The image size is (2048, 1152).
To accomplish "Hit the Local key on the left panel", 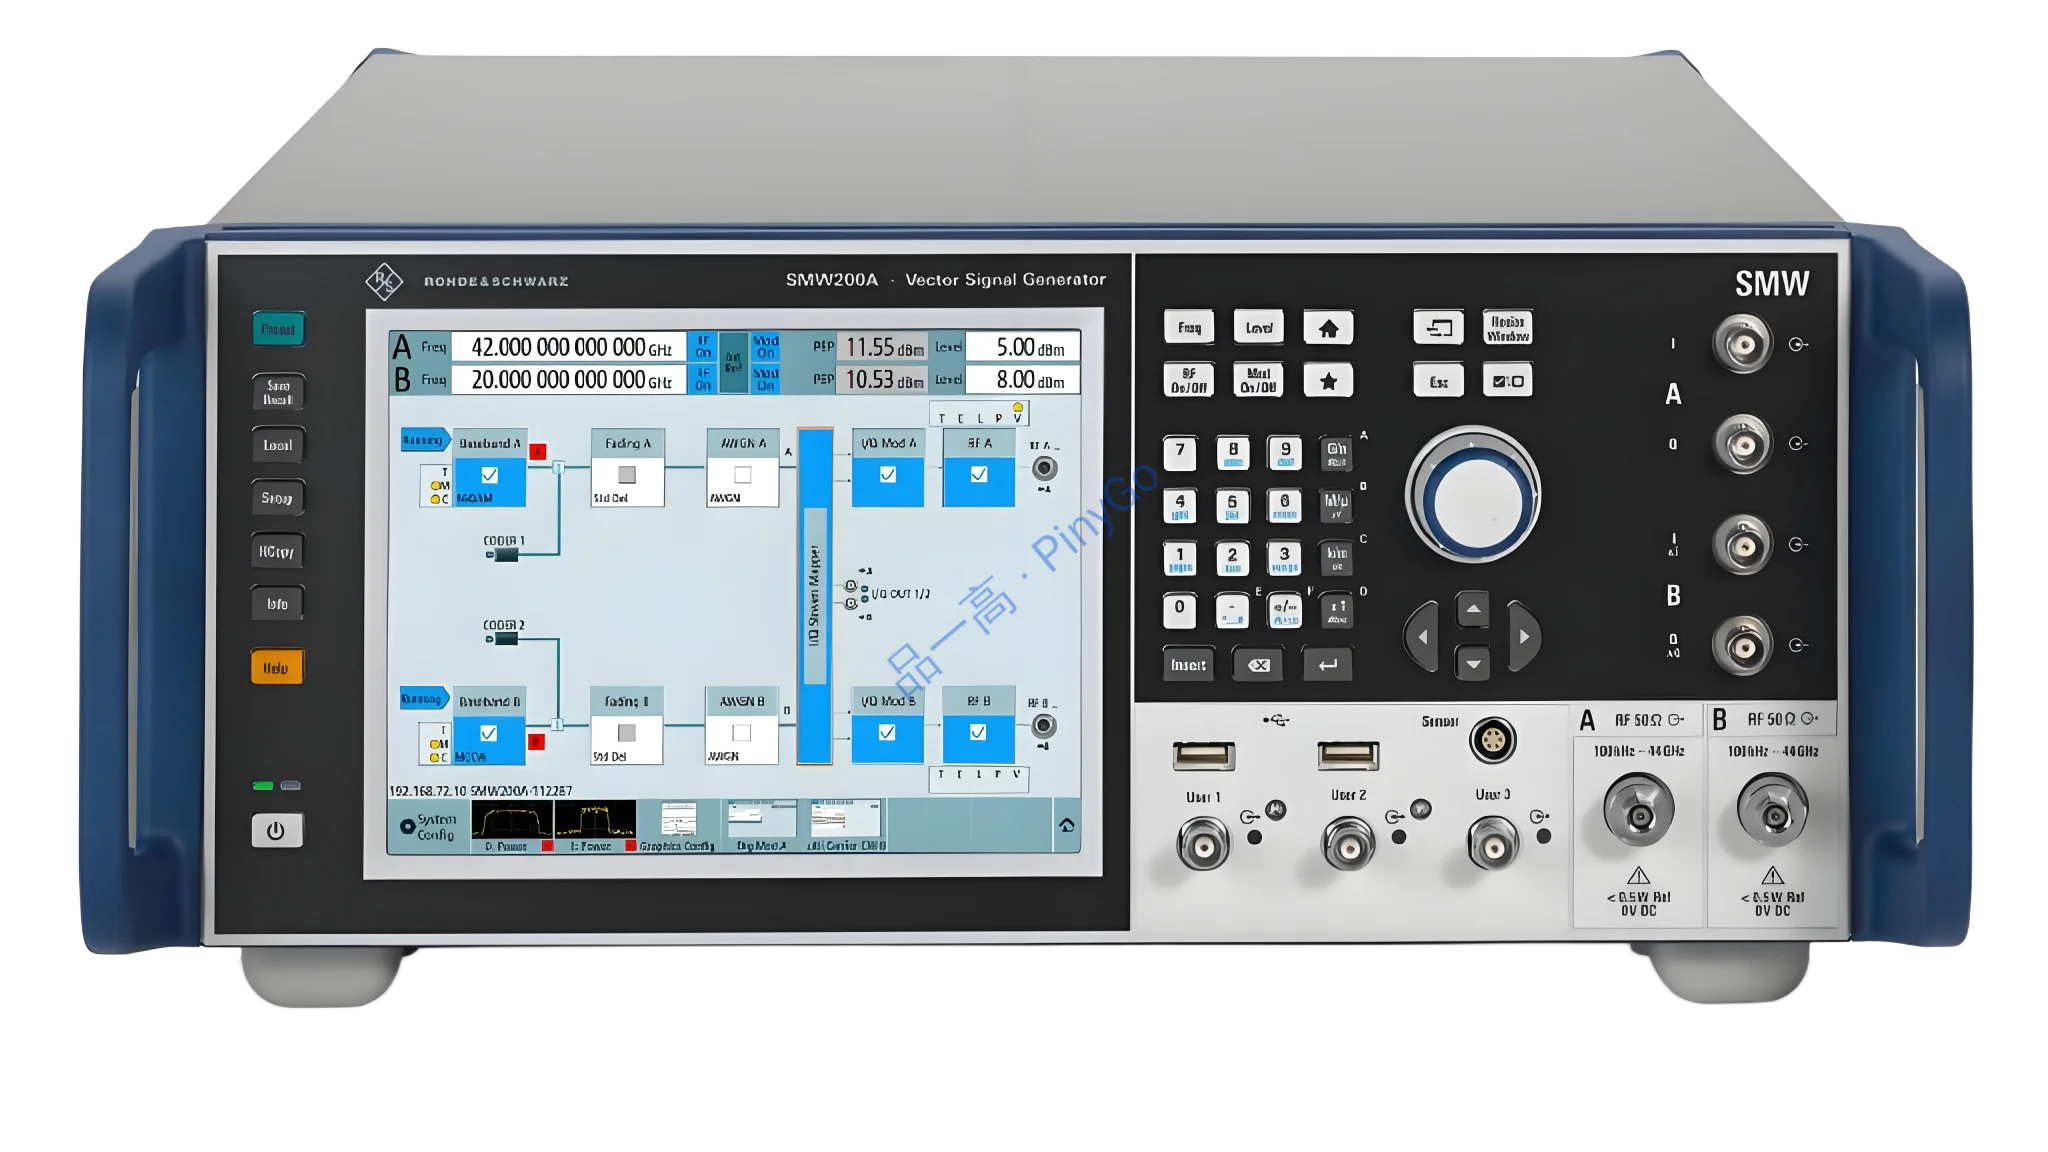I will pyautogui.click(x=278, y=445).
